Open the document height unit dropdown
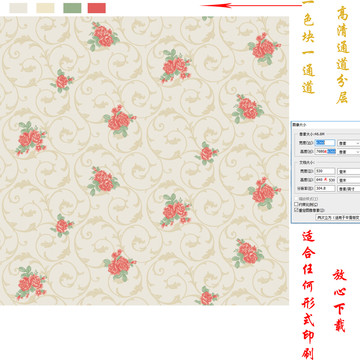 (x=349, y=180)
